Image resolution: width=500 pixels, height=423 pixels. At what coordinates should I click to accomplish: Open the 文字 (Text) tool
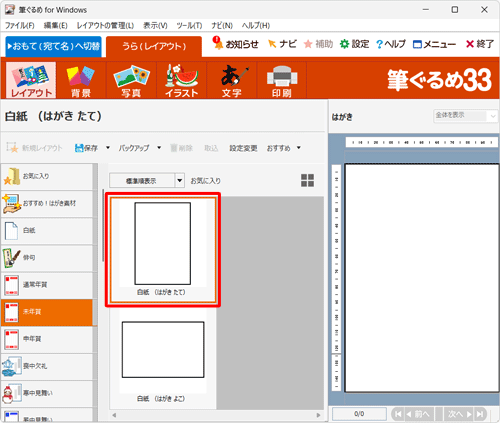point(232,80)
